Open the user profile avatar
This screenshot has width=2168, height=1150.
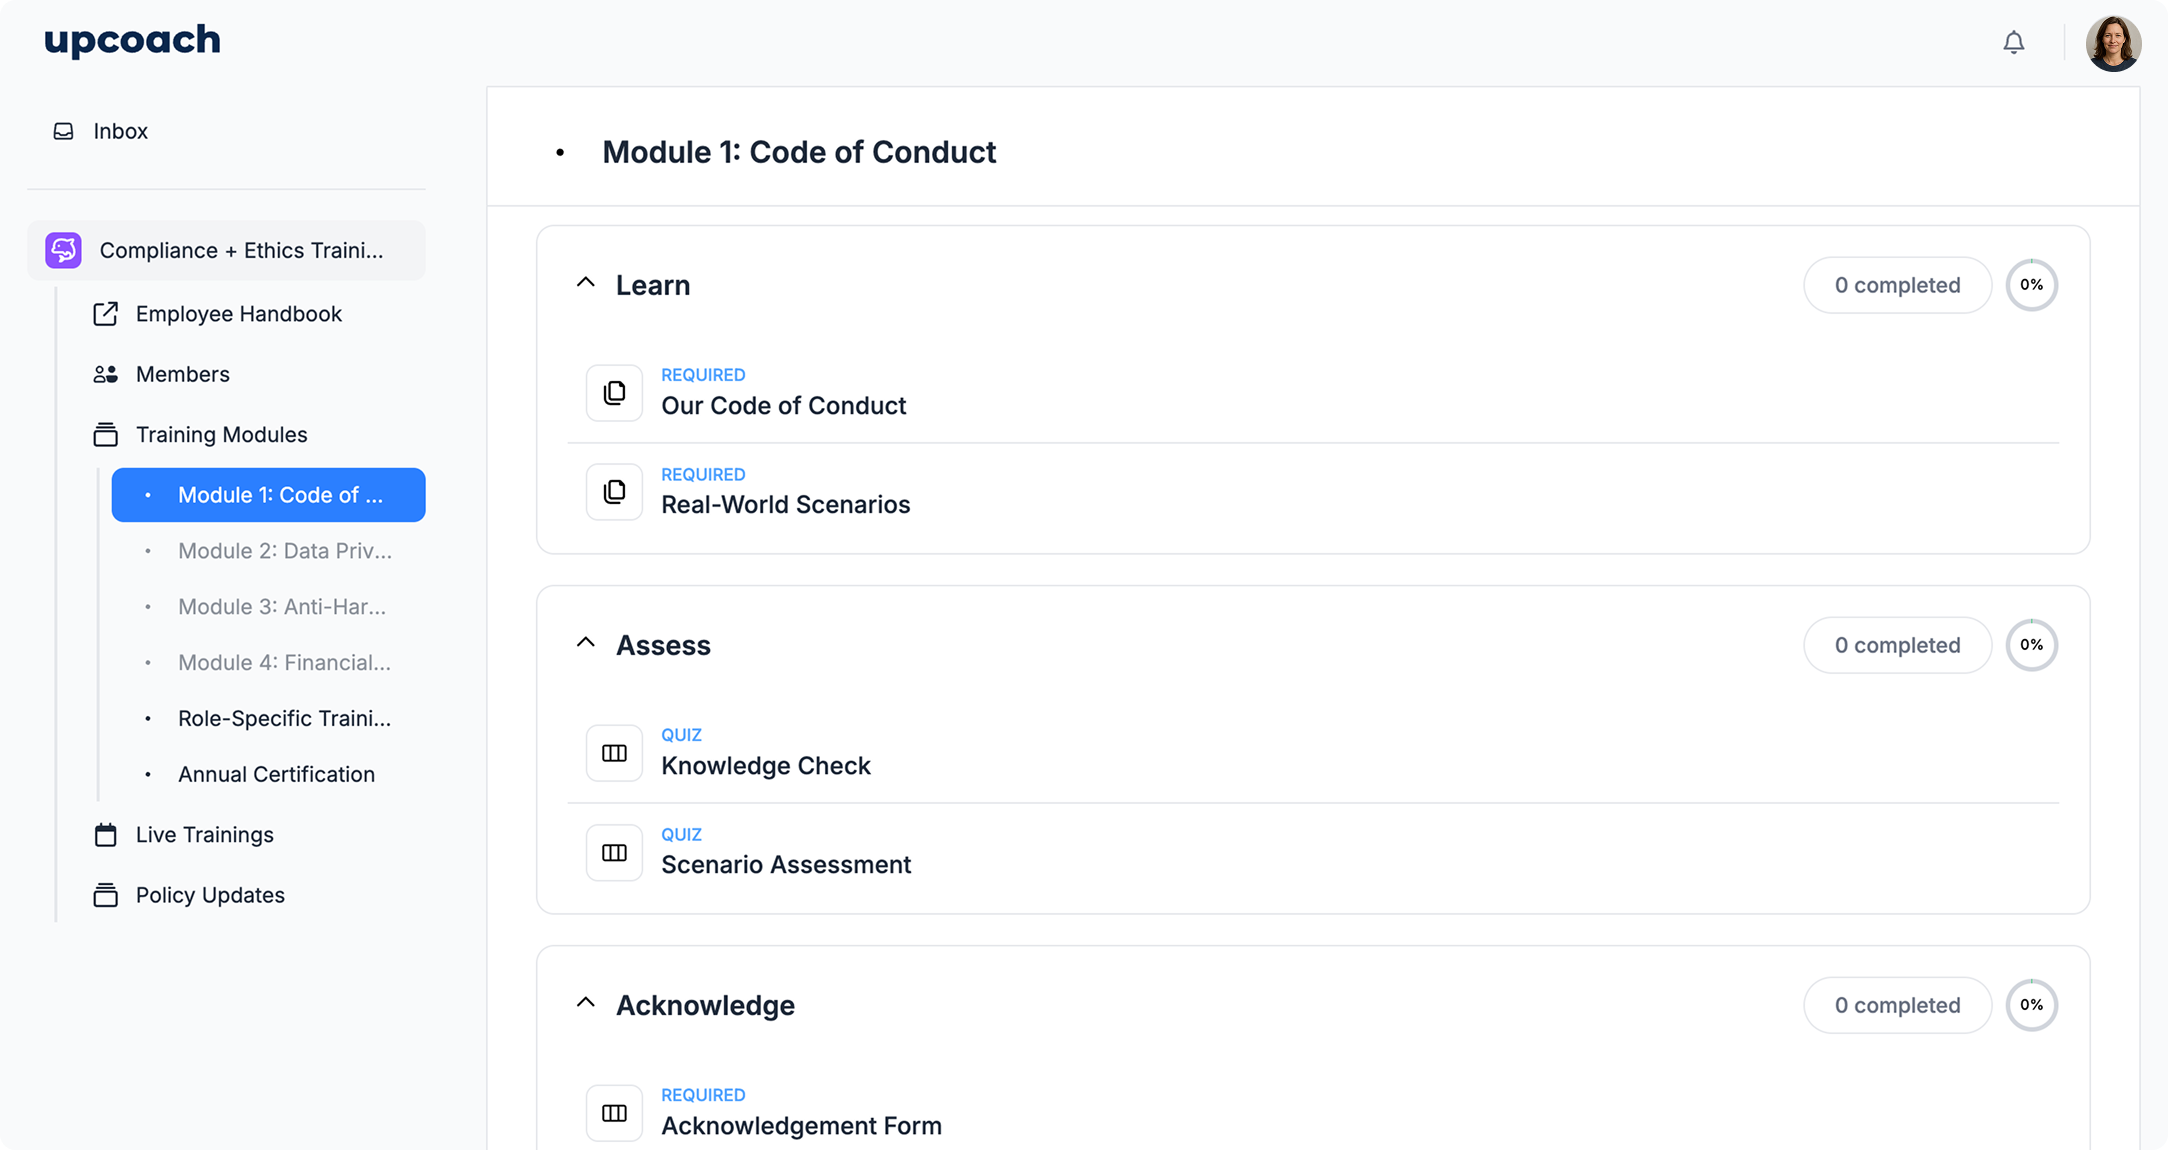2112,44
